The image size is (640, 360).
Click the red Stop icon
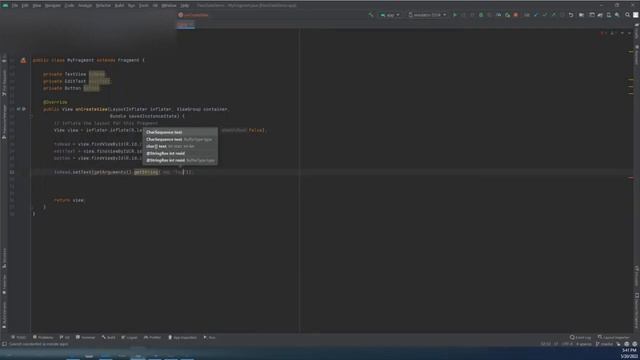coord(516,15)
